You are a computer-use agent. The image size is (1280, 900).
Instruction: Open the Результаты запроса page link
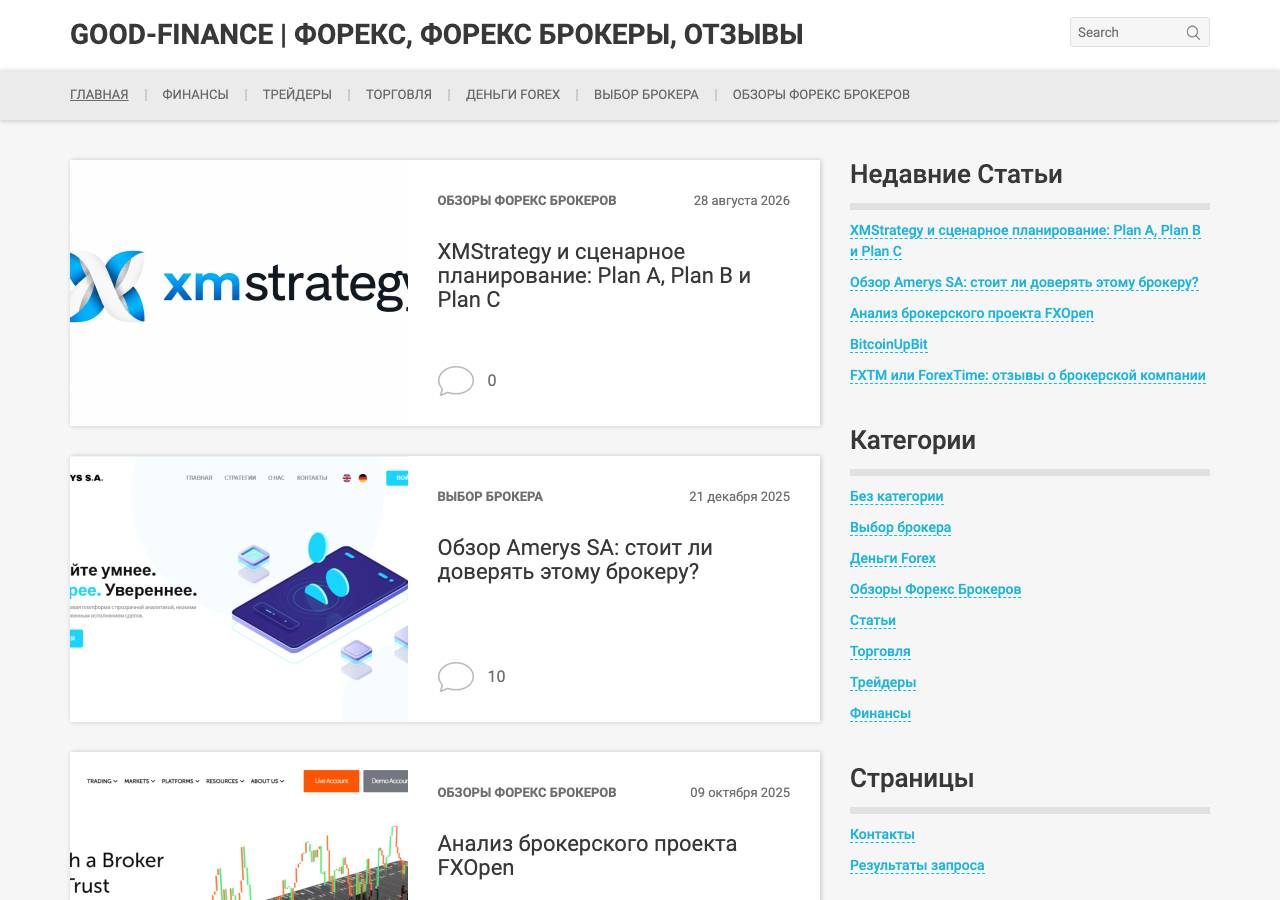pos(917,865)
